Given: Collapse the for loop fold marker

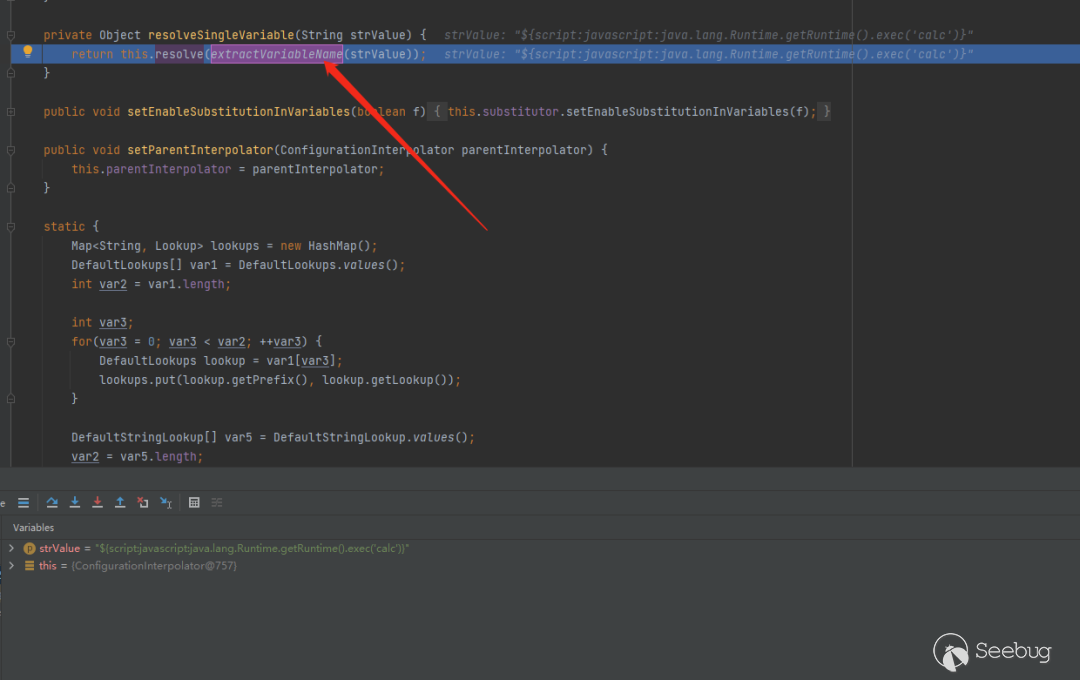Looking at the screenshot, I should pos(11,342).
